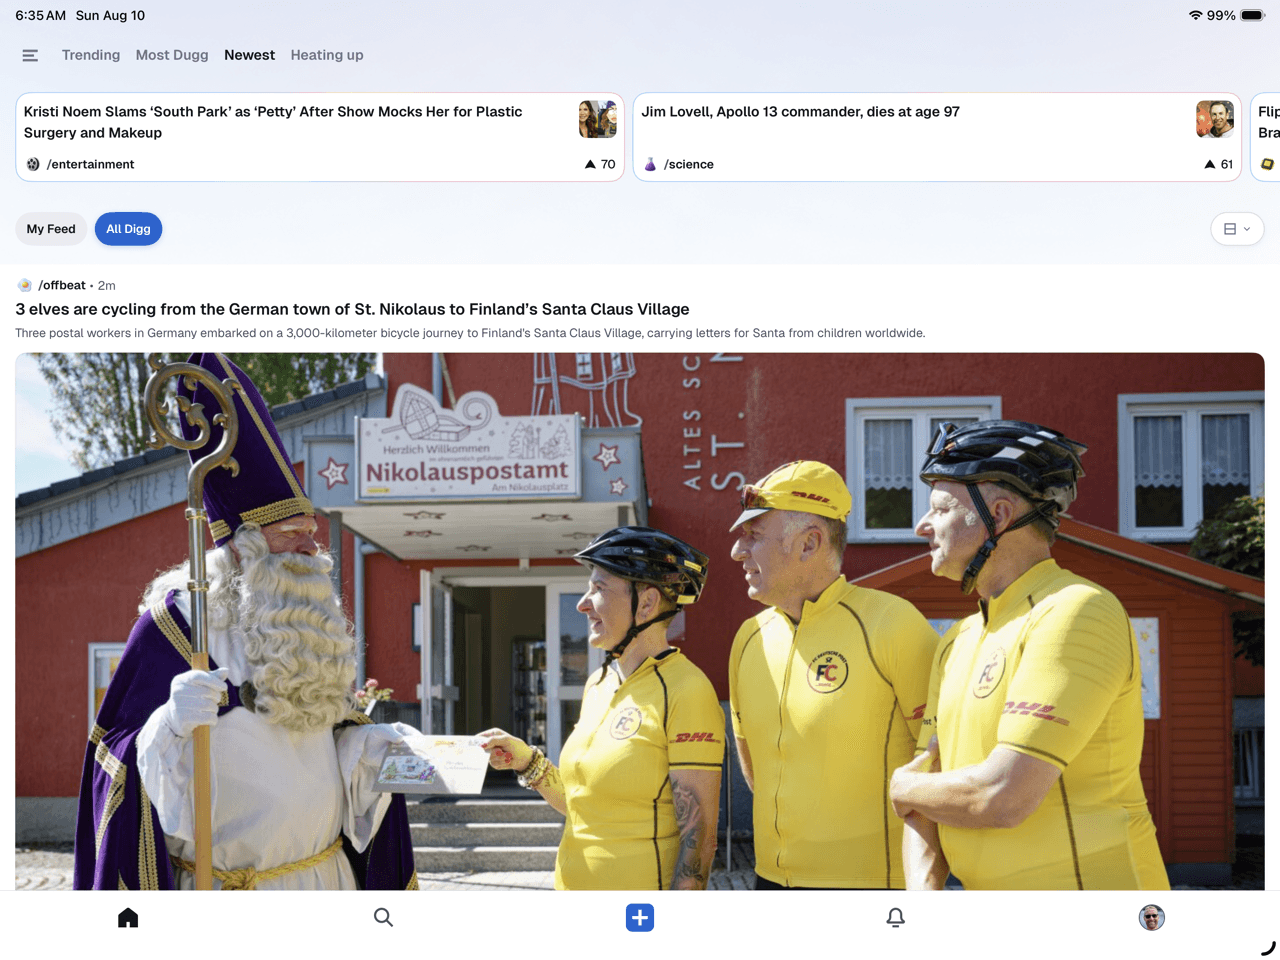Open notifications bell icon

896,918
